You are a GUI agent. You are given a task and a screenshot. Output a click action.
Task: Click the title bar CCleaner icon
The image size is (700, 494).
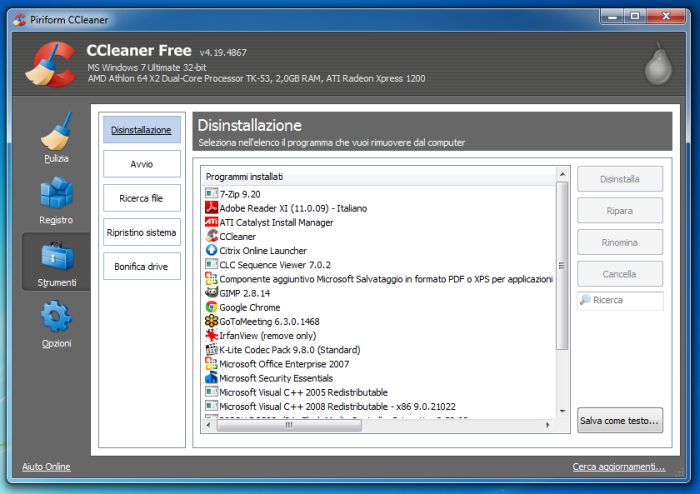pos(19,20)
